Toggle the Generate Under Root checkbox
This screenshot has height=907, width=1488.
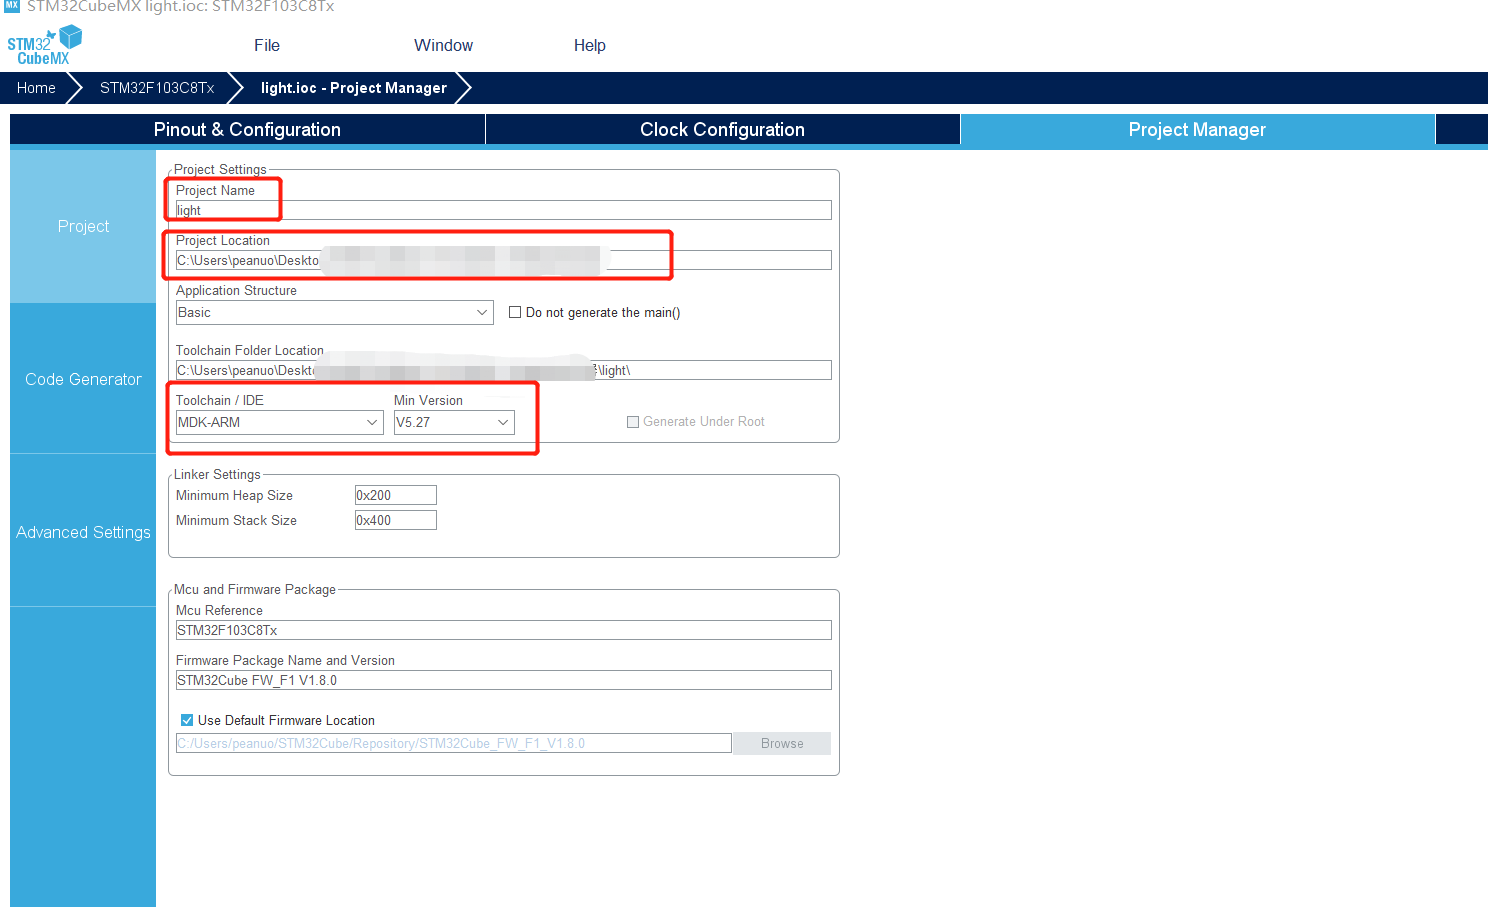tap(633, 422)
